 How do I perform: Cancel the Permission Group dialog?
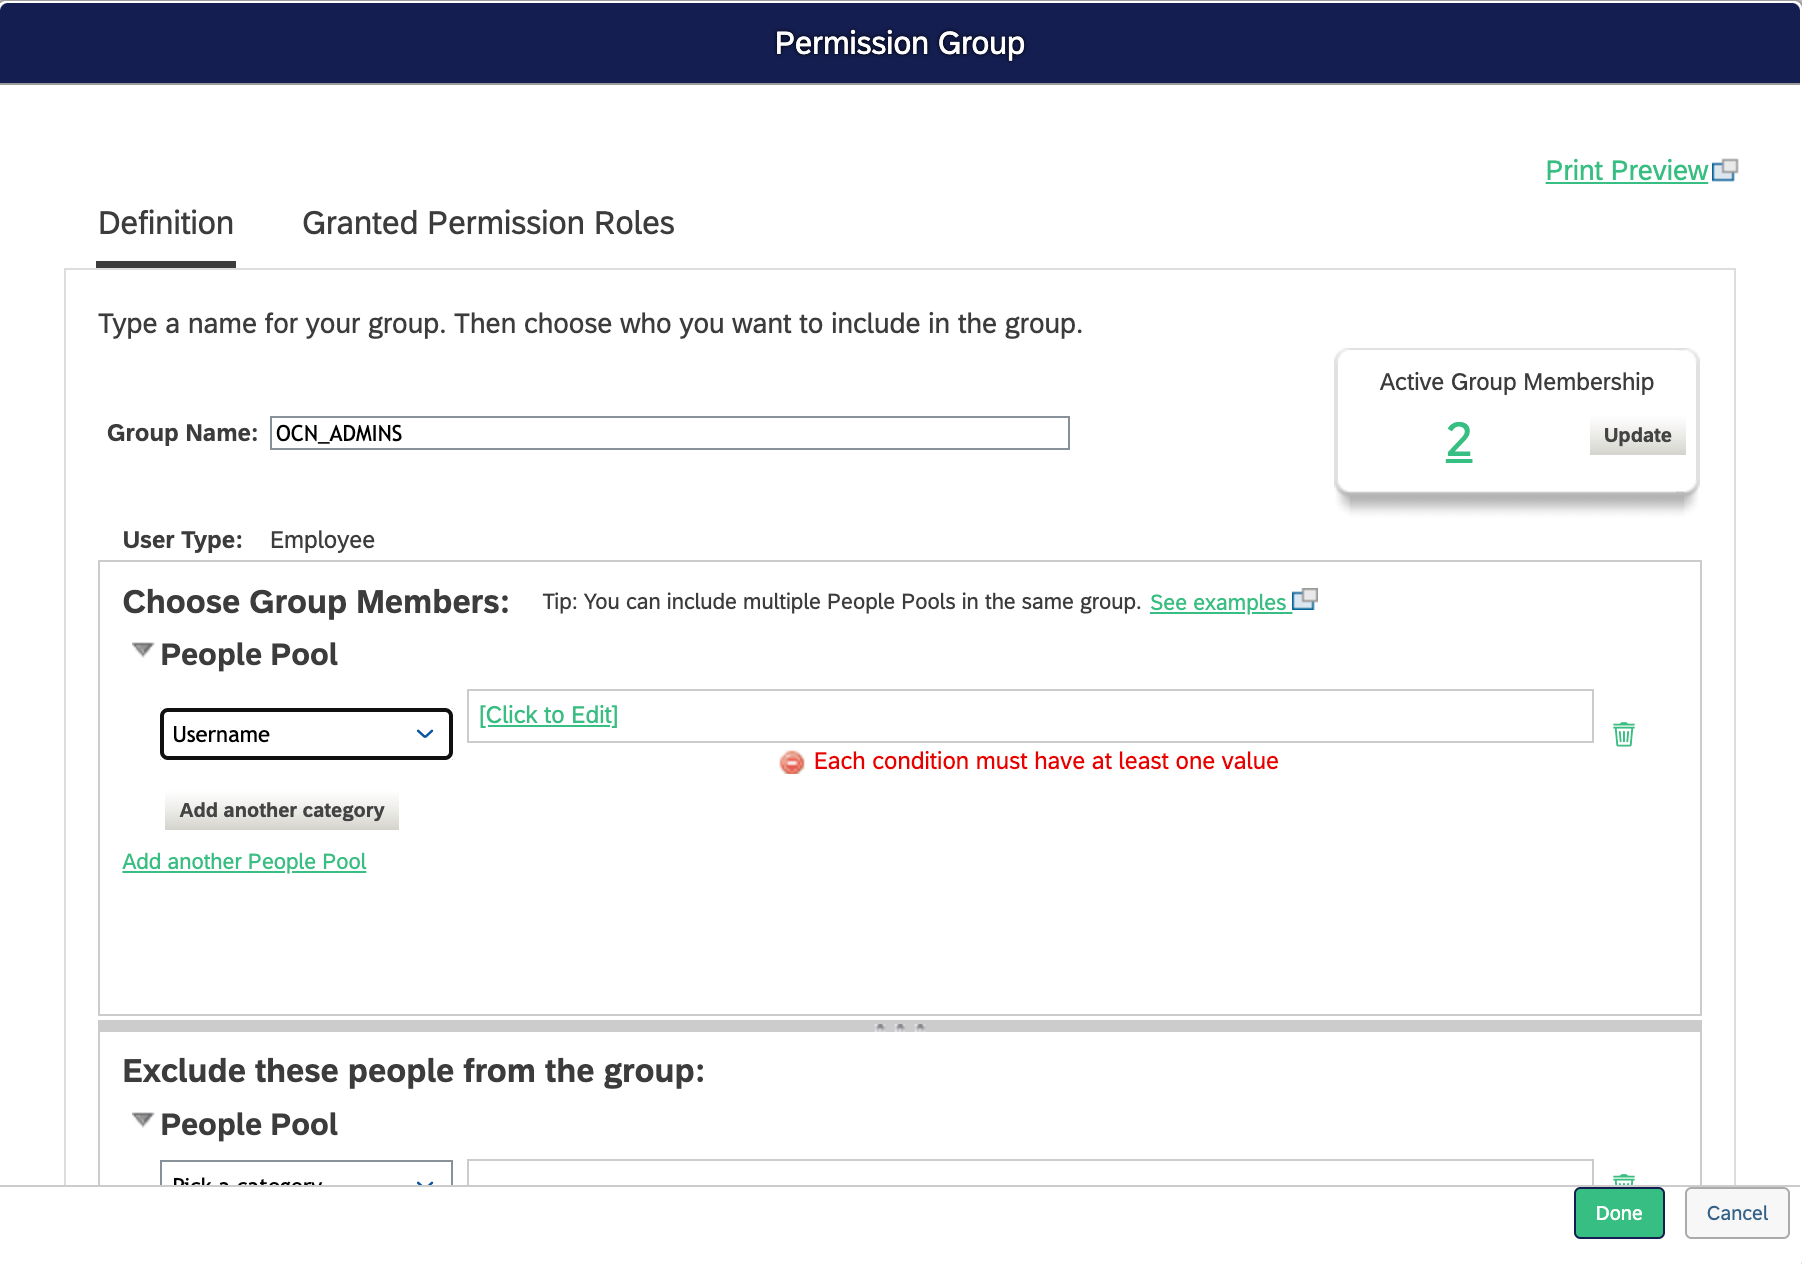tap(1736, 1213)
